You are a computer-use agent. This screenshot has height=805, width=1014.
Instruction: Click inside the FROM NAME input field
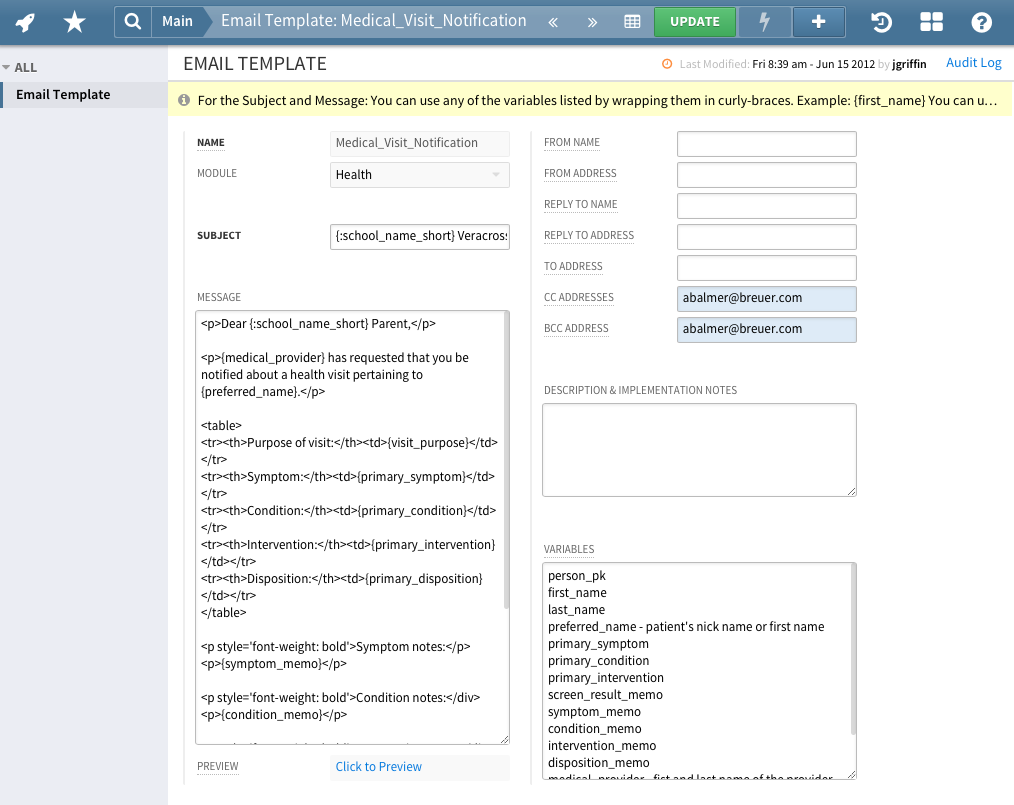(766, 143)
